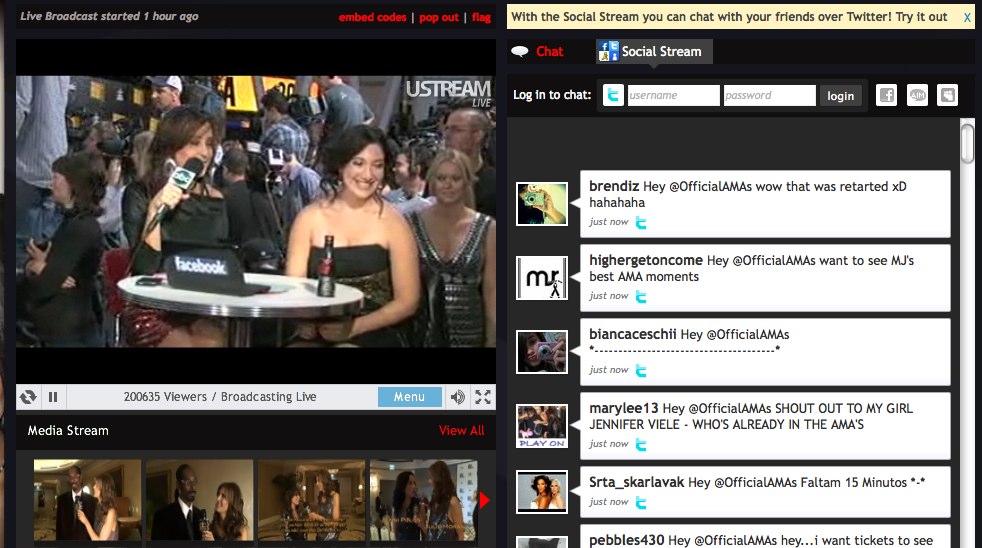Open the third Media Stream thumbnail
Image resolution: width=982 pixels, height=548 pixels.
click(311, 500)
